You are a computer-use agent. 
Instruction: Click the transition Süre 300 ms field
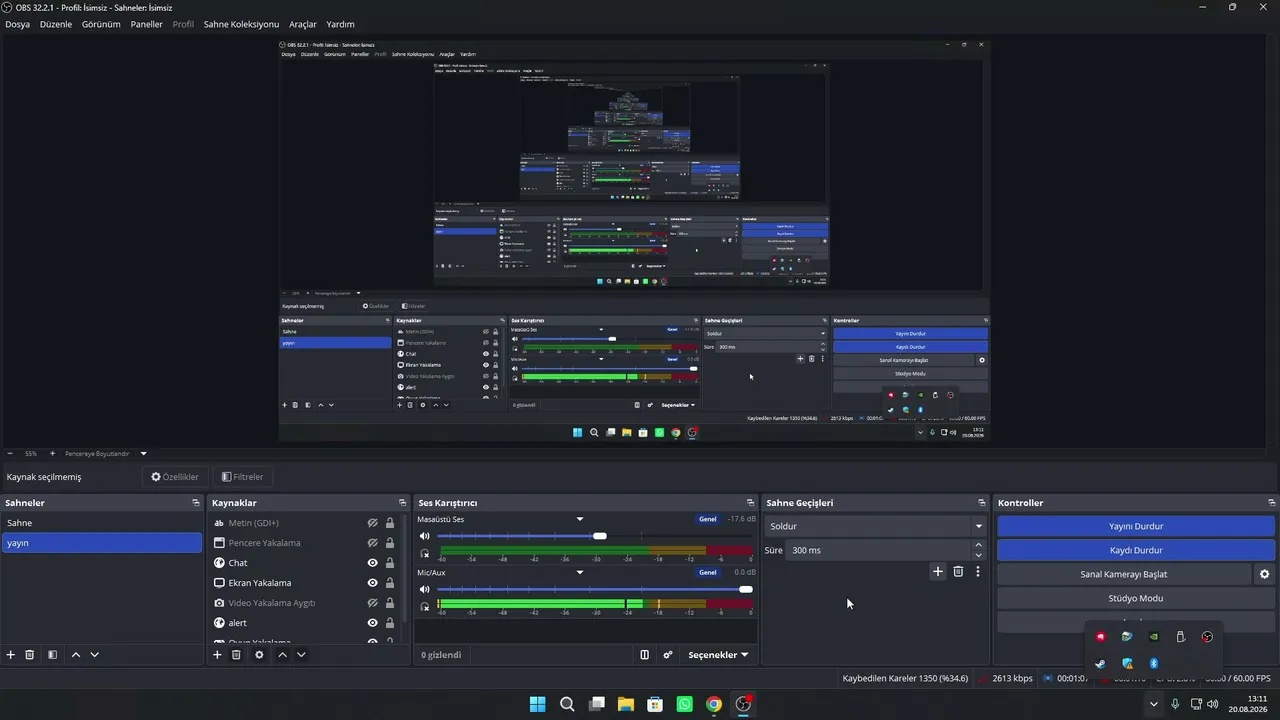[878, 550]
